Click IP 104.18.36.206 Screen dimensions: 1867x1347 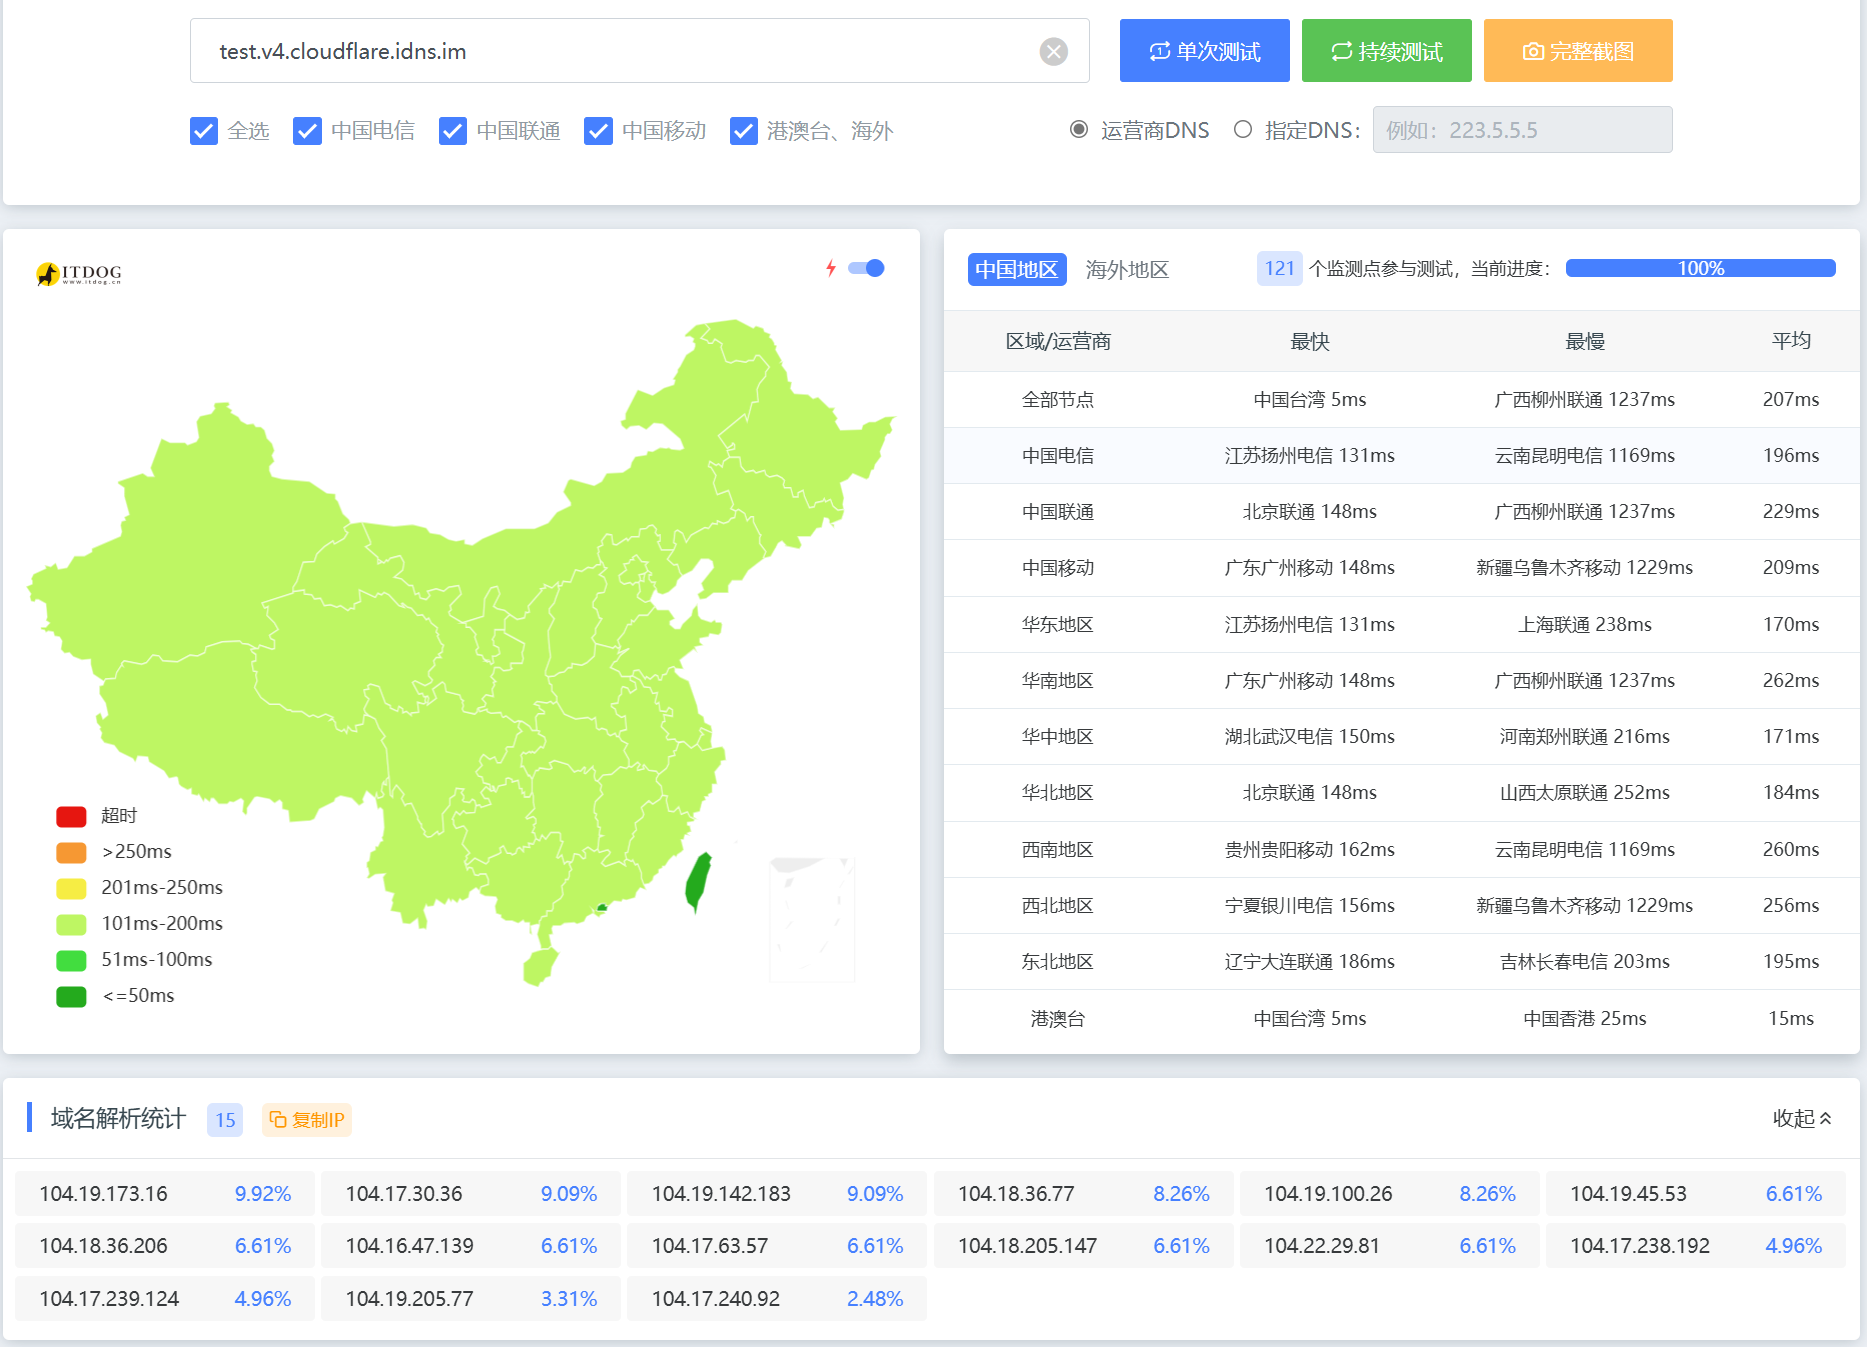(103, 1246)
